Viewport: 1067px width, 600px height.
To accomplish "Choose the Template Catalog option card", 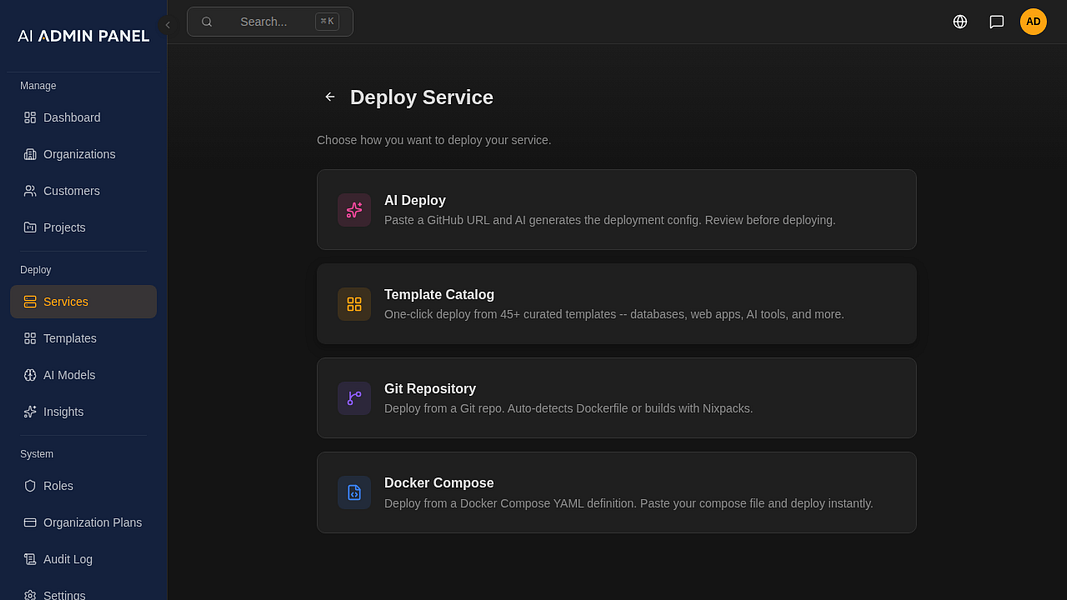I will [617, 303].
